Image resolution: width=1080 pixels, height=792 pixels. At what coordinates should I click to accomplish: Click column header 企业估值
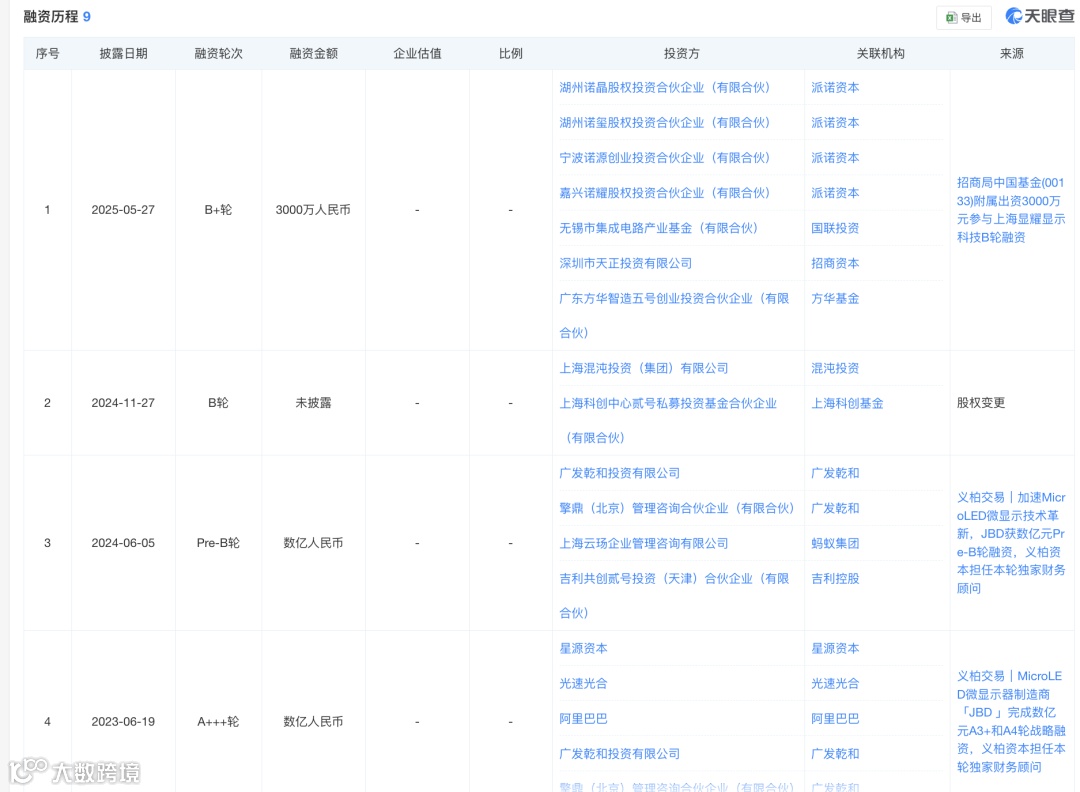pos(417,54)
